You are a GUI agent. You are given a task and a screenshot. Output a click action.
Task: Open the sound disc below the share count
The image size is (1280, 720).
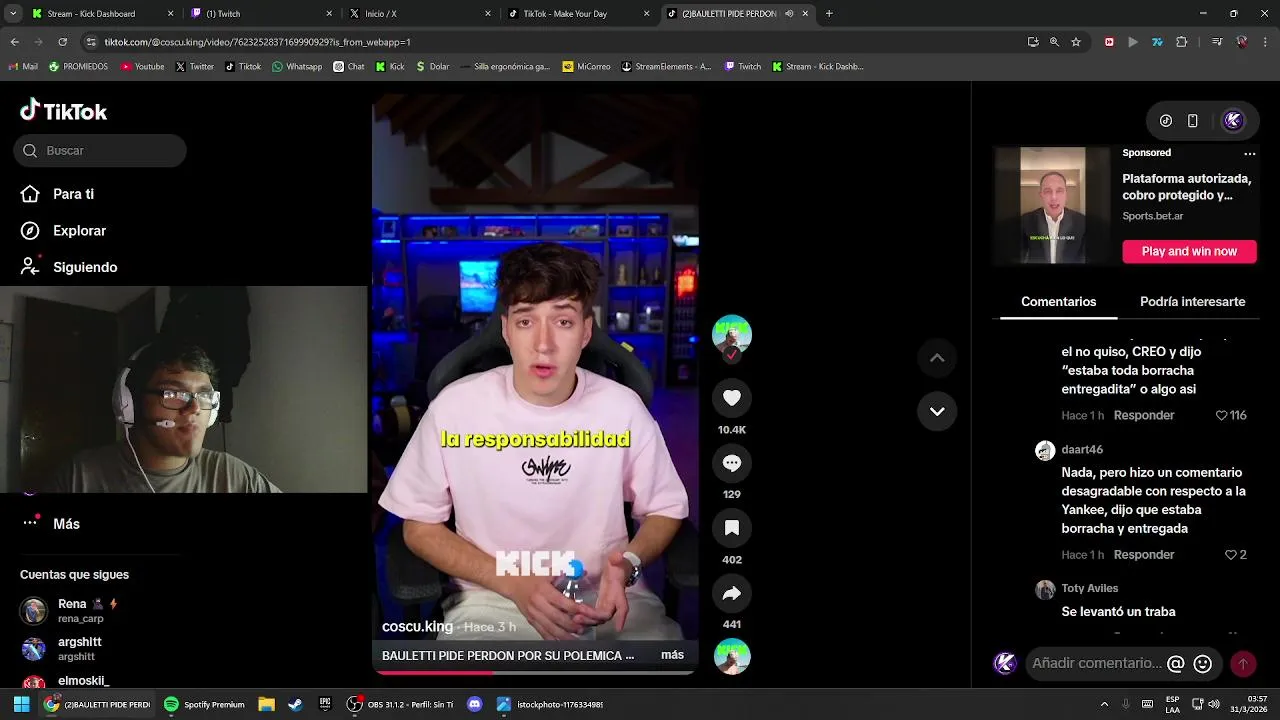pyautogui.click(x=732, y=656)
